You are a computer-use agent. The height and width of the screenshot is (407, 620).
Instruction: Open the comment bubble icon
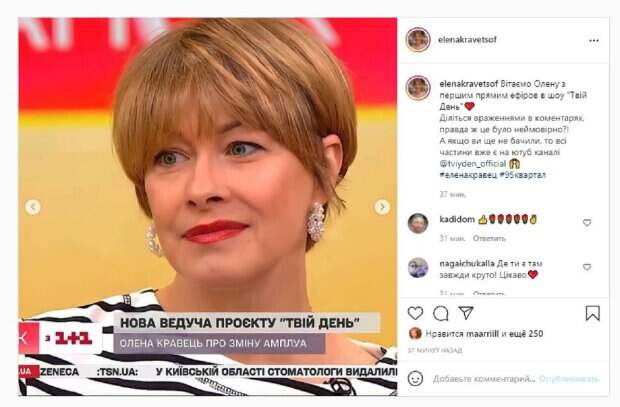(440, 313)
